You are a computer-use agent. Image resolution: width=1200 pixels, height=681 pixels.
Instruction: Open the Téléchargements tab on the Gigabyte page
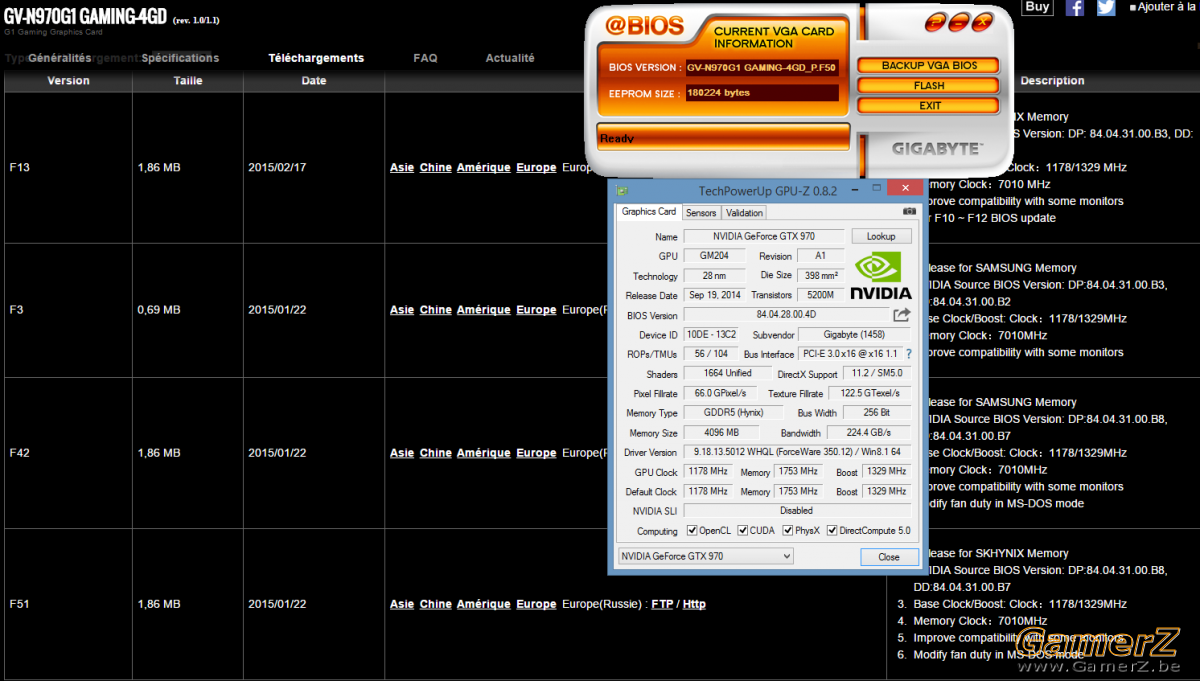tap(316, 58)
